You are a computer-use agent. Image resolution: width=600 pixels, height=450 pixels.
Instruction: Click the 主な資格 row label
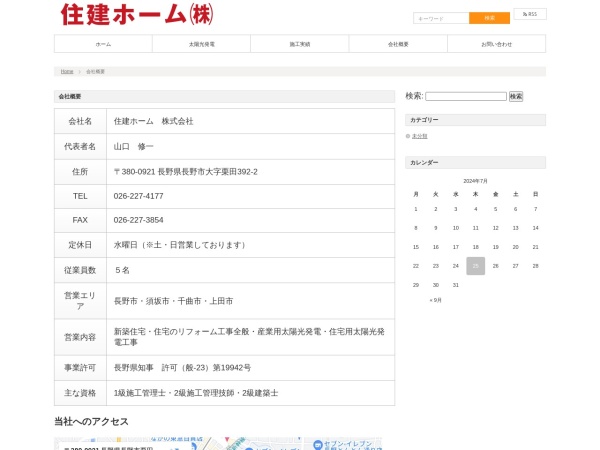pyautogui.click(x=80, y=393)
